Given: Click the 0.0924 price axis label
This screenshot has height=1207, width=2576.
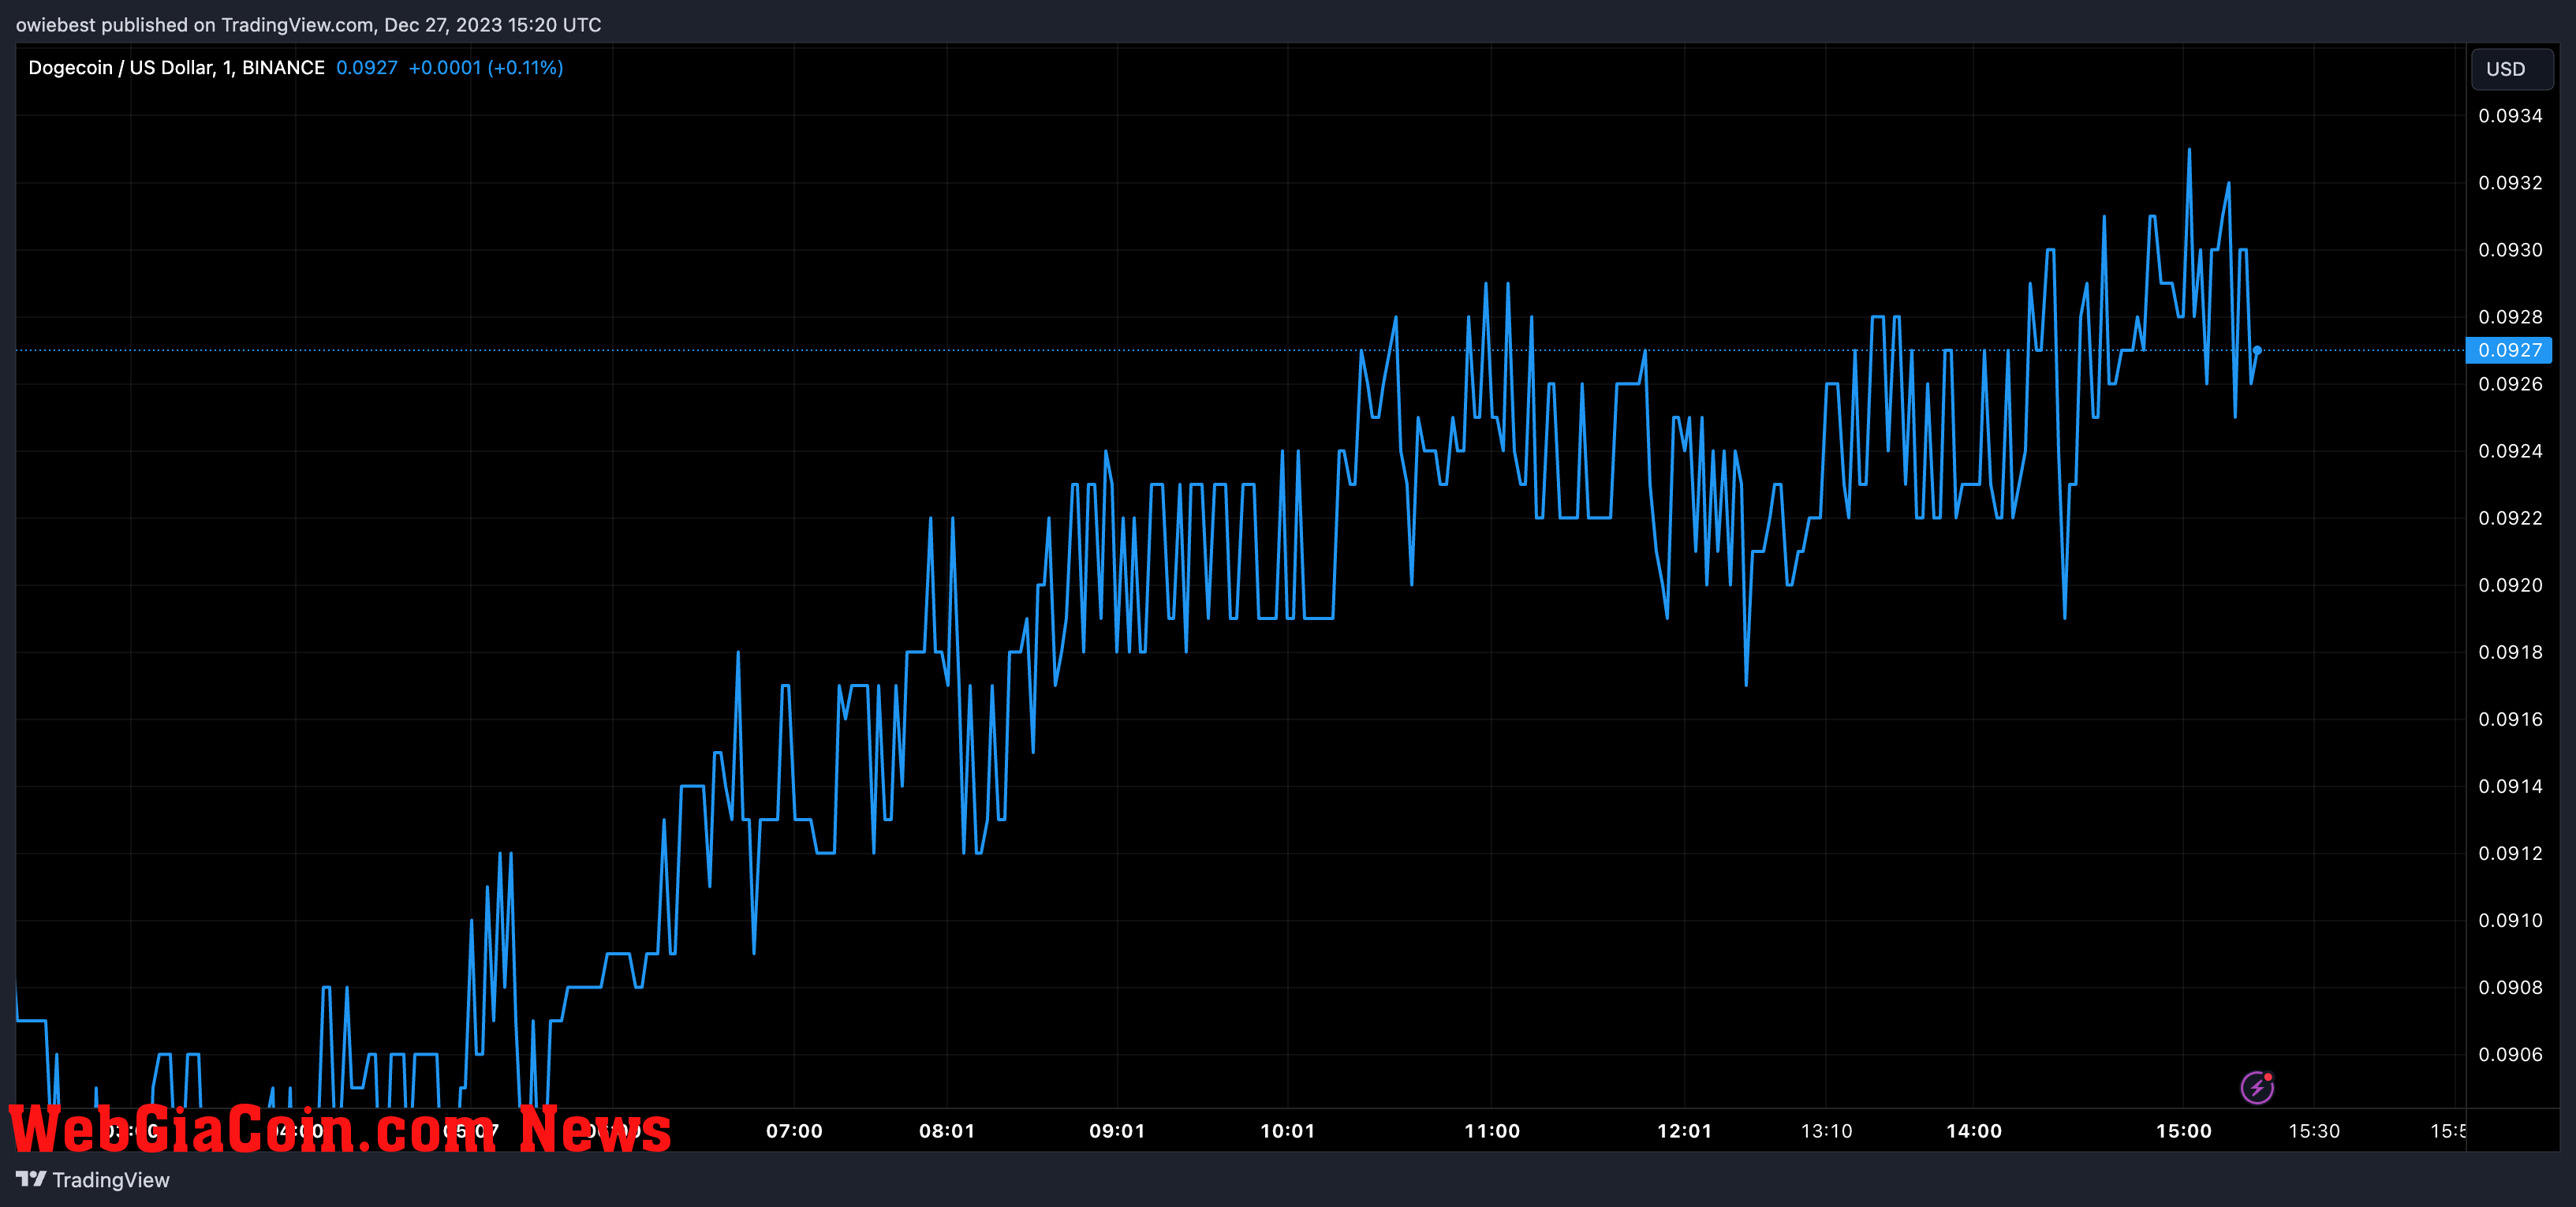Looking at the screenshot, I should point(2510,451).
